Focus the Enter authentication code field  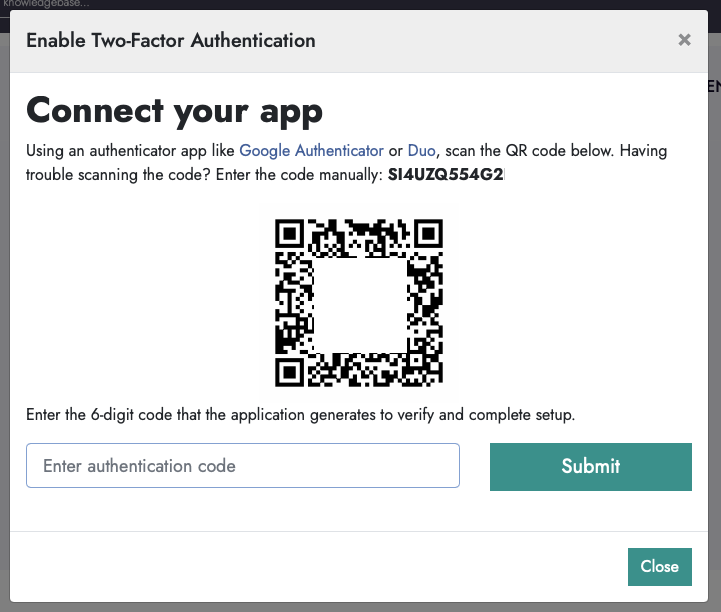(x=243, y=466)
